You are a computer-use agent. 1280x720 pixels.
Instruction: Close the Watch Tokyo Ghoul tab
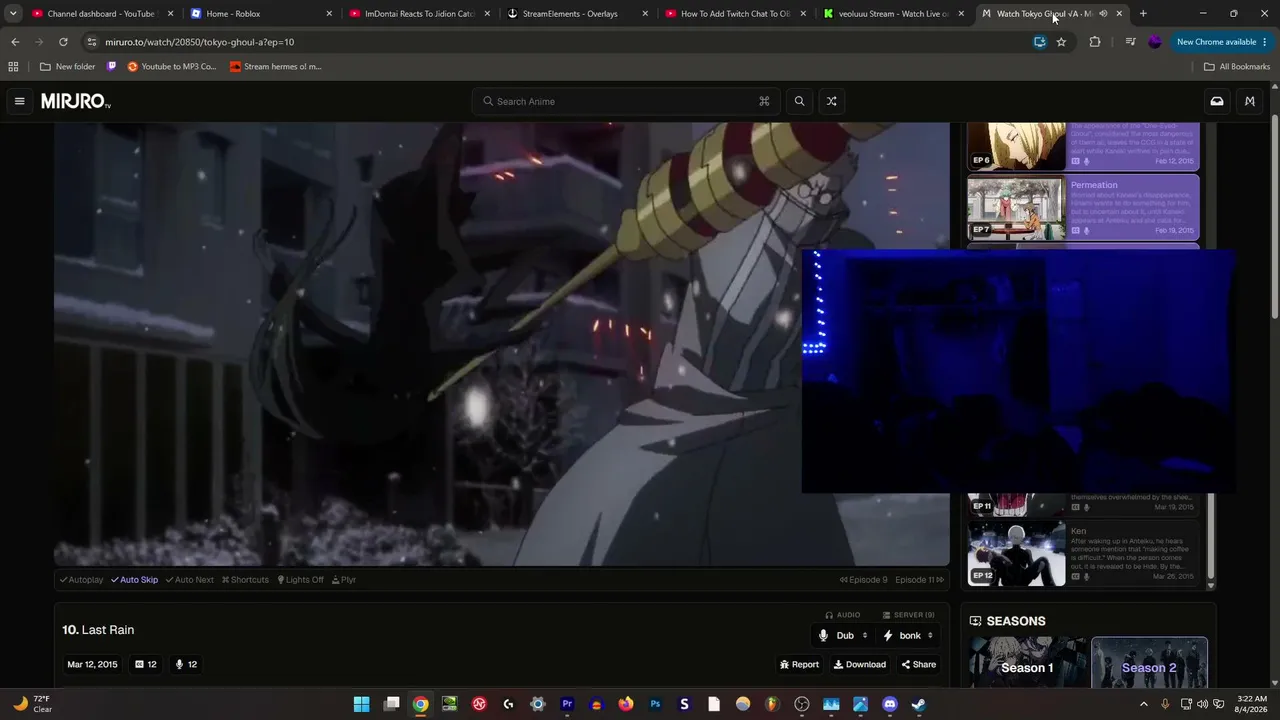[1119, 14]
